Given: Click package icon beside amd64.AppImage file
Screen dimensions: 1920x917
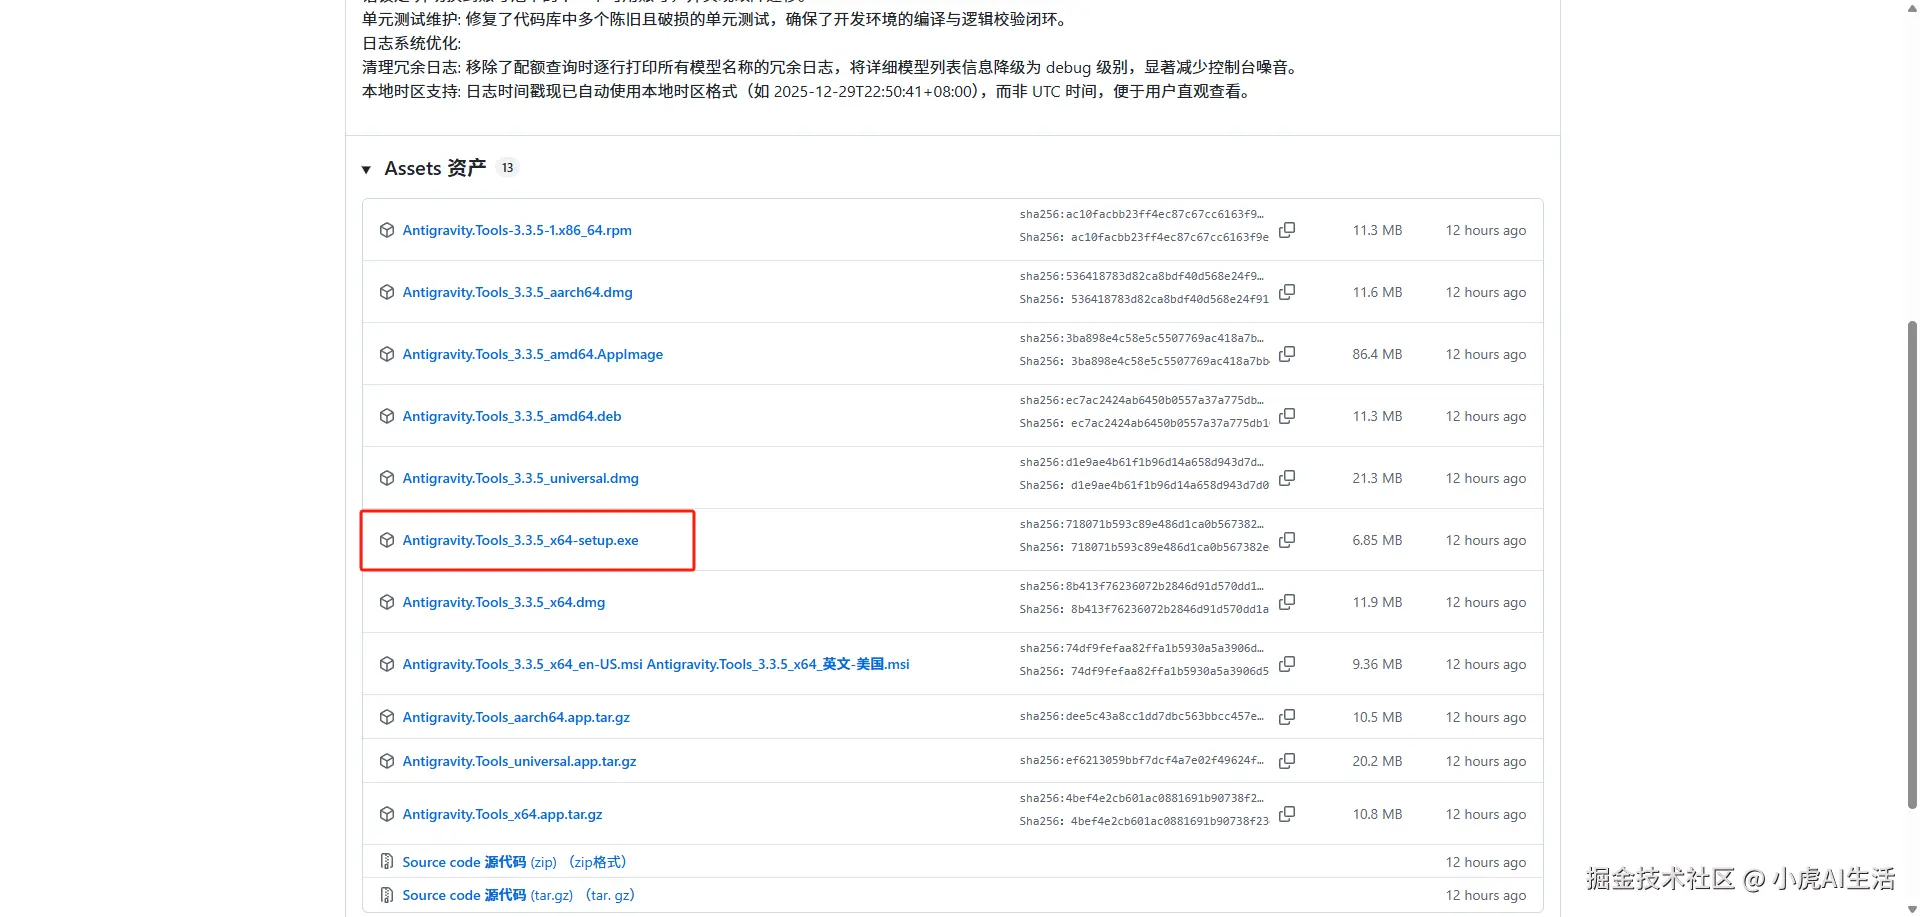Looking at the screenshot, I should 387,354.
